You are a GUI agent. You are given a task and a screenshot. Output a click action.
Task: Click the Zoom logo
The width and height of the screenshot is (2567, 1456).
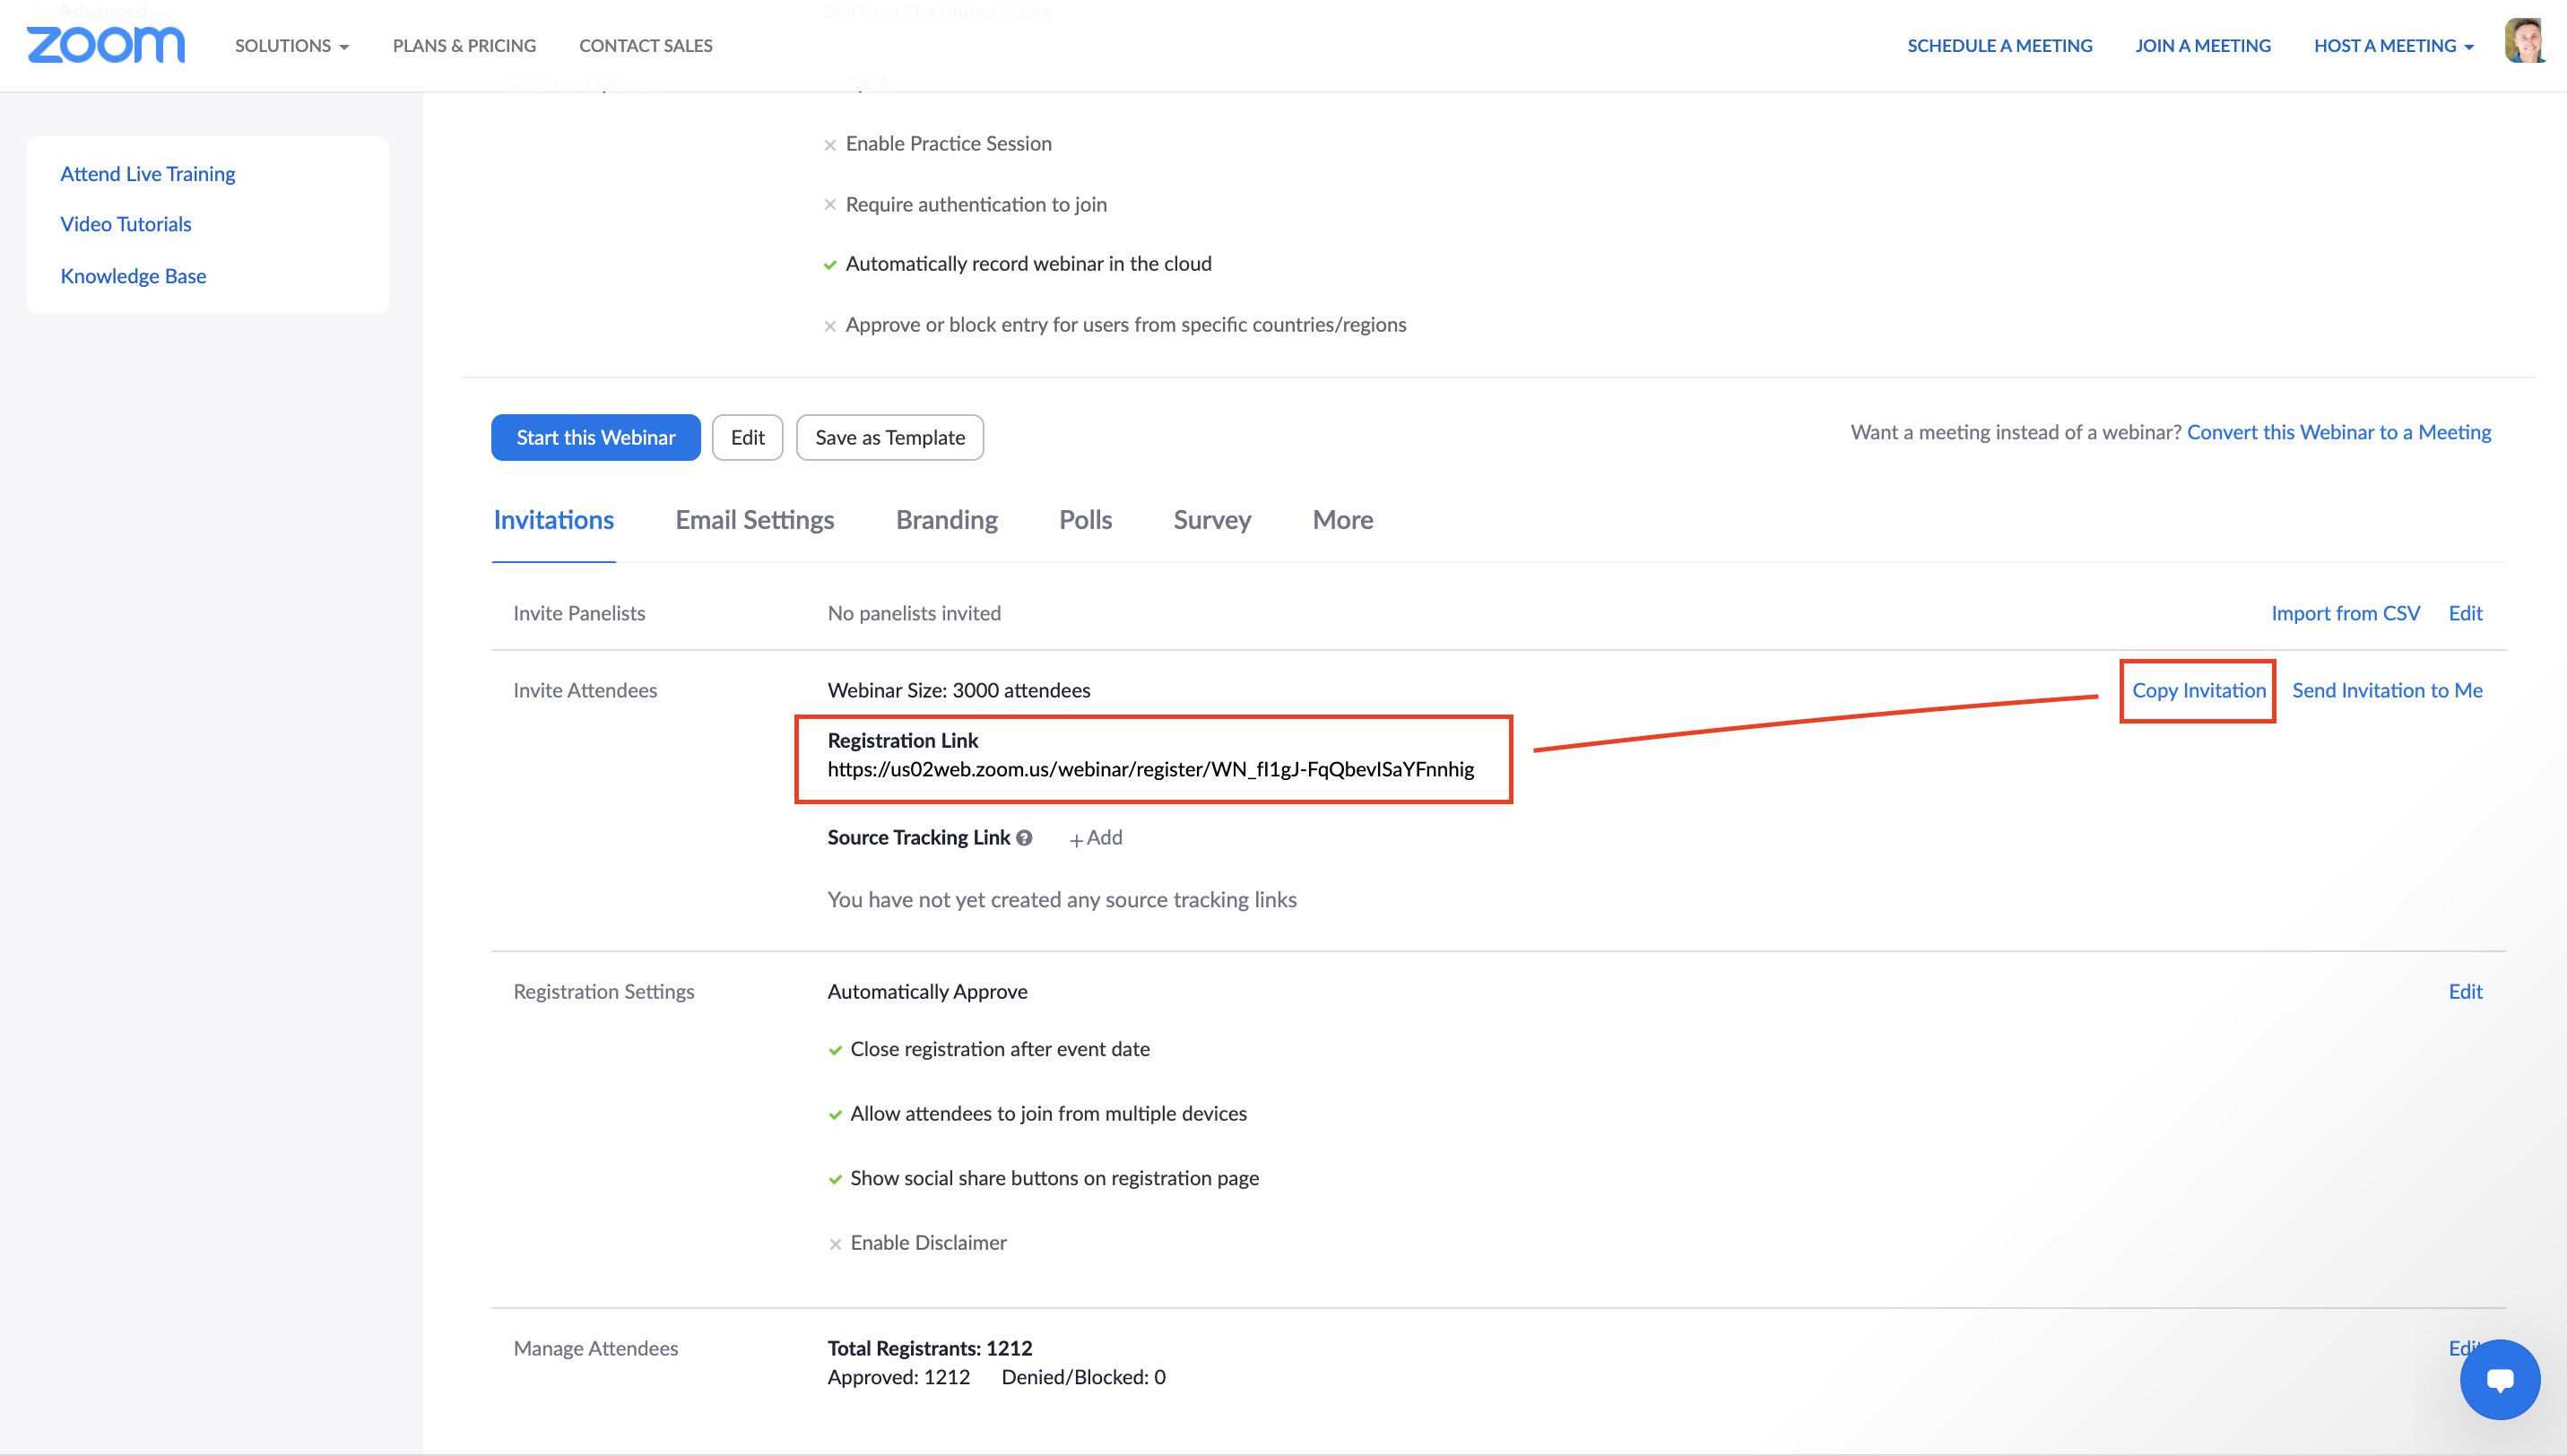(x=106, y=45)
